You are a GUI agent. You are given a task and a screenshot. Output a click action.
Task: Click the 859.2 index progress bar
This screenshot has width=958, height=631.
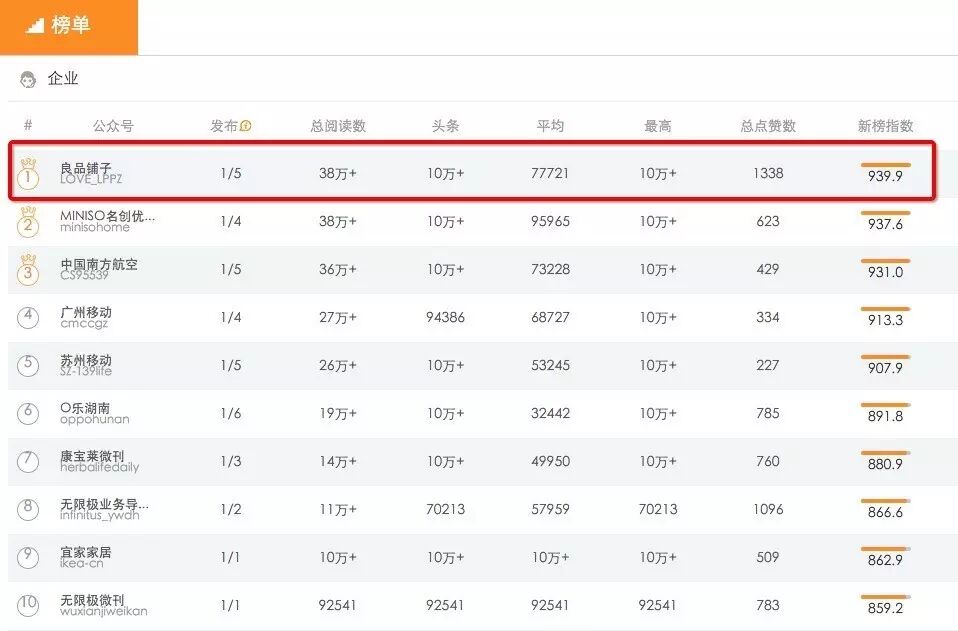tap(885, 596)
